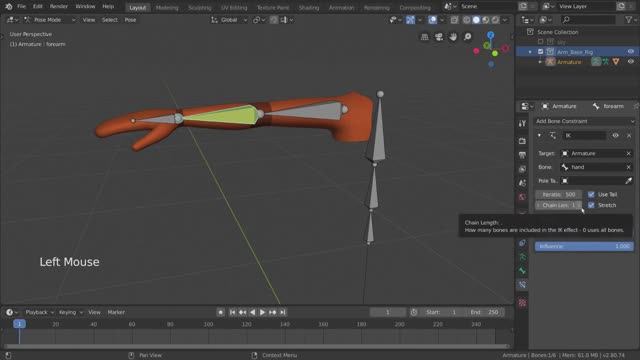Jump to the last frame
Screen dimensions: 640x360
tap(282, 312)
